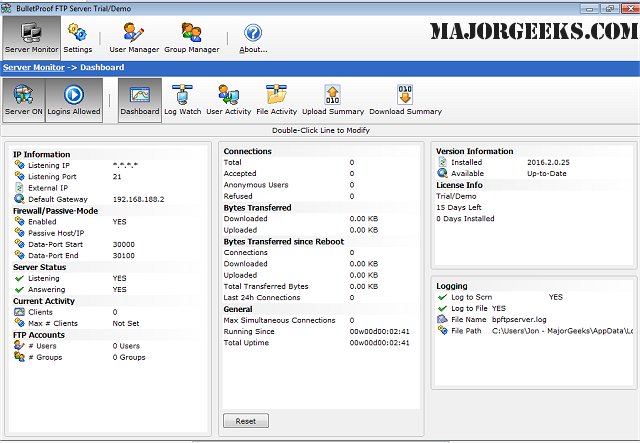Select the bpftpserver.log file name
The height and width of the screenshot is (443, 640).
pos(519,319)
